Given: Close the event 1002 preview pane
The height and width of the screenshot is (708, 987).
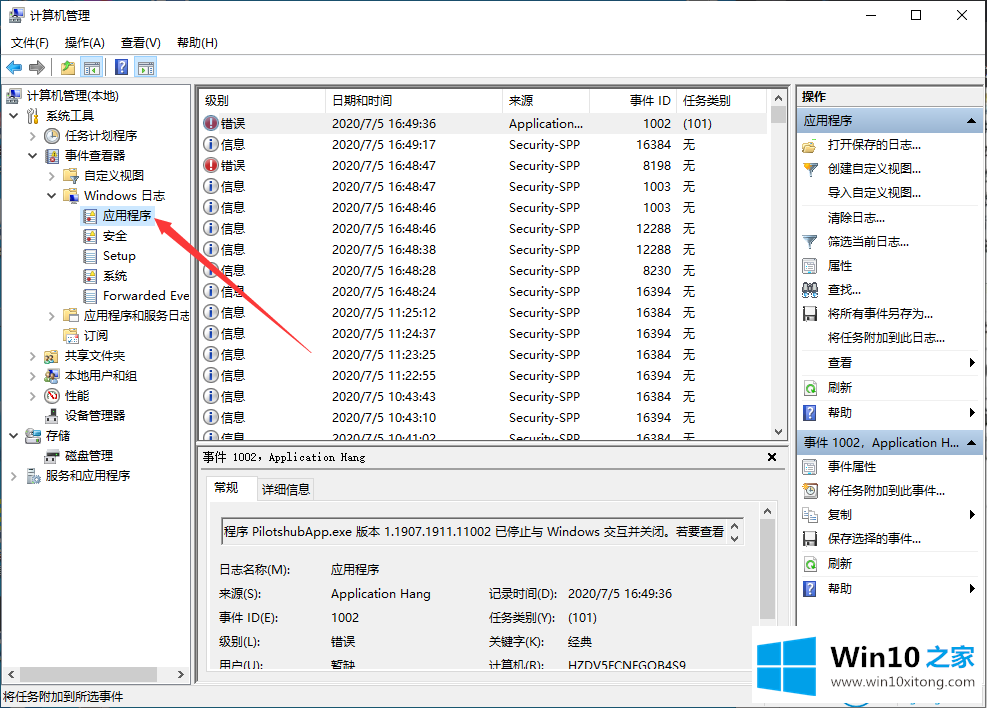Looking at the screenshot, I should point(772,458).
